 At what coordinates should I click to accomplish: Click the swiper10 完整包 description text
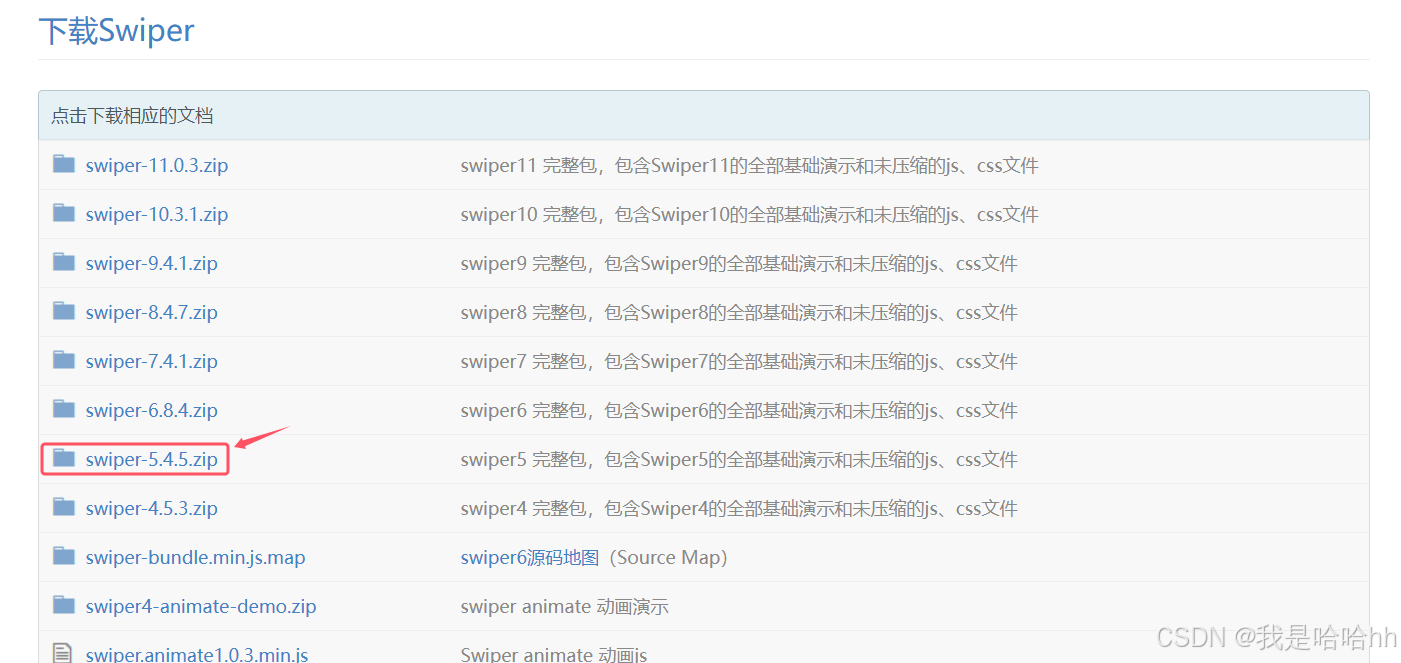749,215
